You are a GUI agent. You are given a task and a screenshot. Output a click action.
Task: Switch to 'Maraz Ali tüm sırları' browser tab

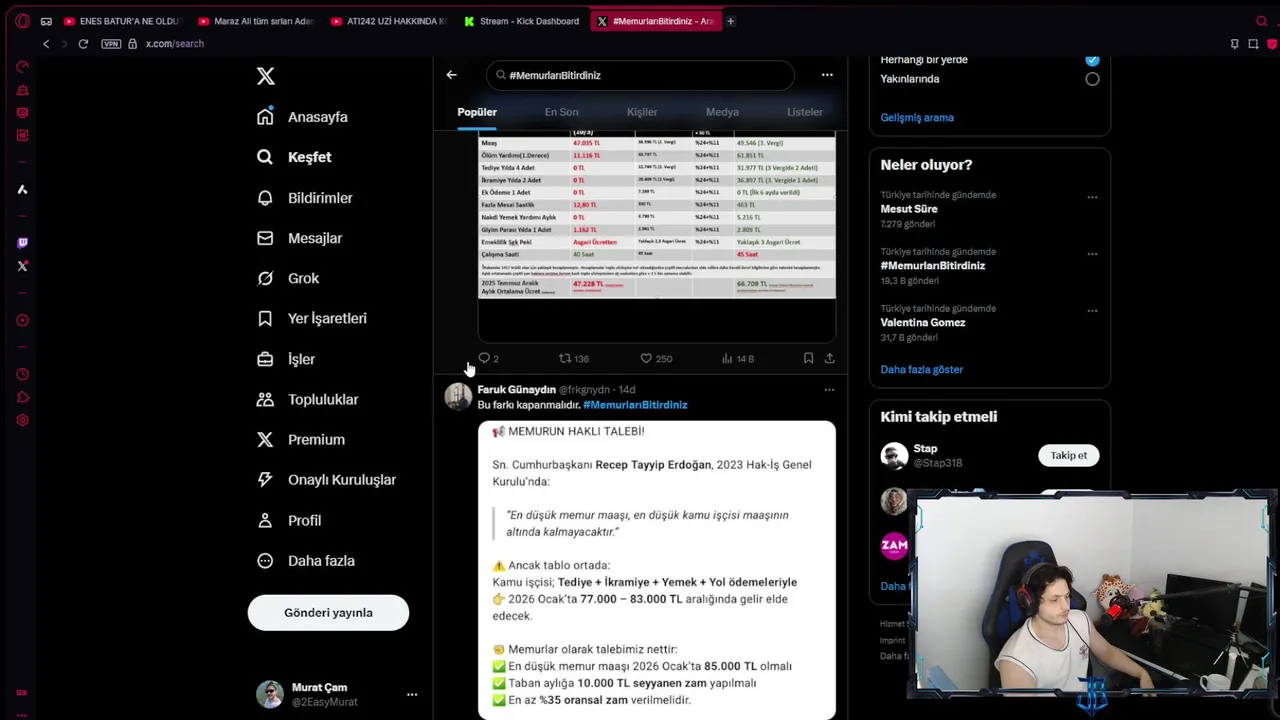click(x=256, y=21)
